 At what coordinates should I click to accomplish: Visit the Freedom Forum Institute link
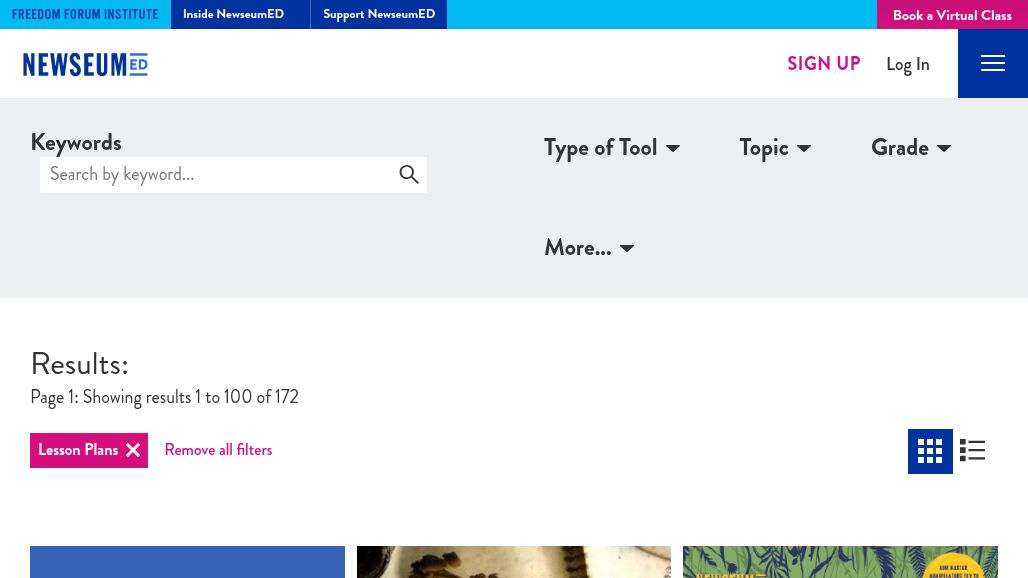[84, 14]
